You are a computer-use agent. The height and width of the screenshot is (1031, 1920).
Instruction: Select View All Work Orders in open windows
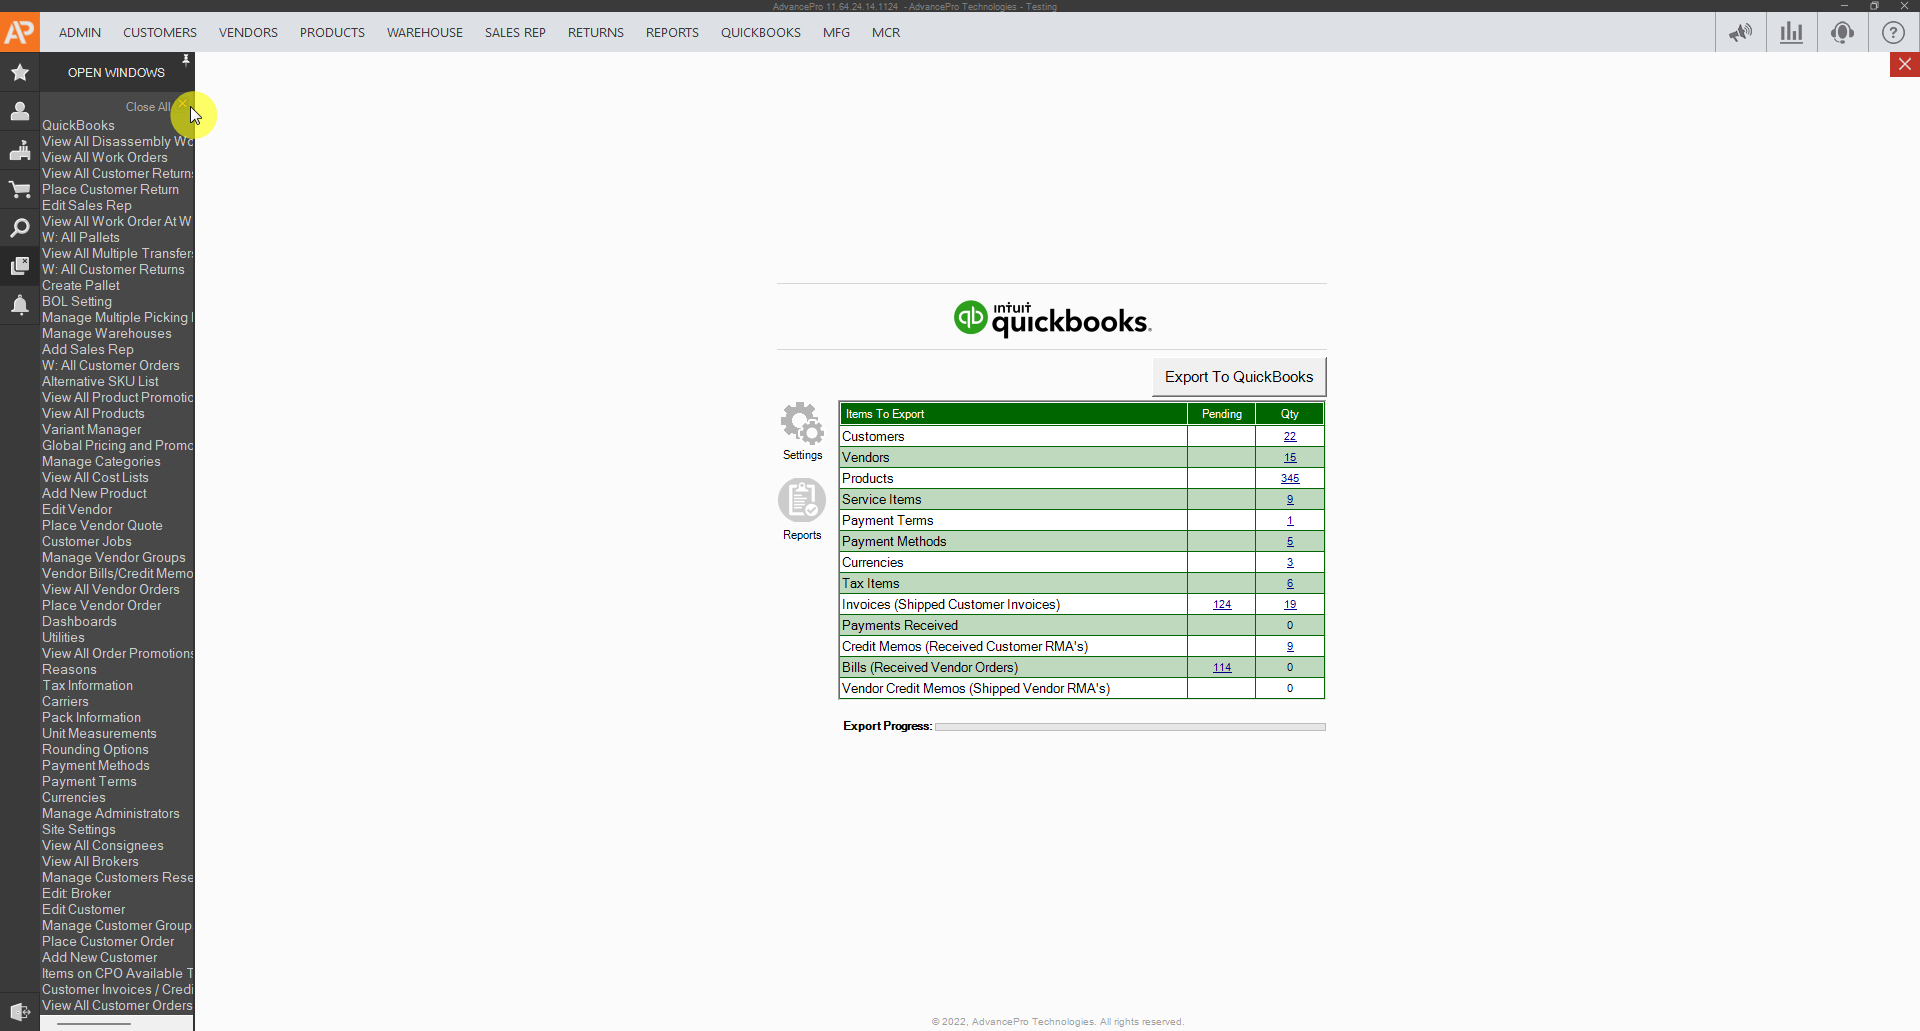click(104, 157)
